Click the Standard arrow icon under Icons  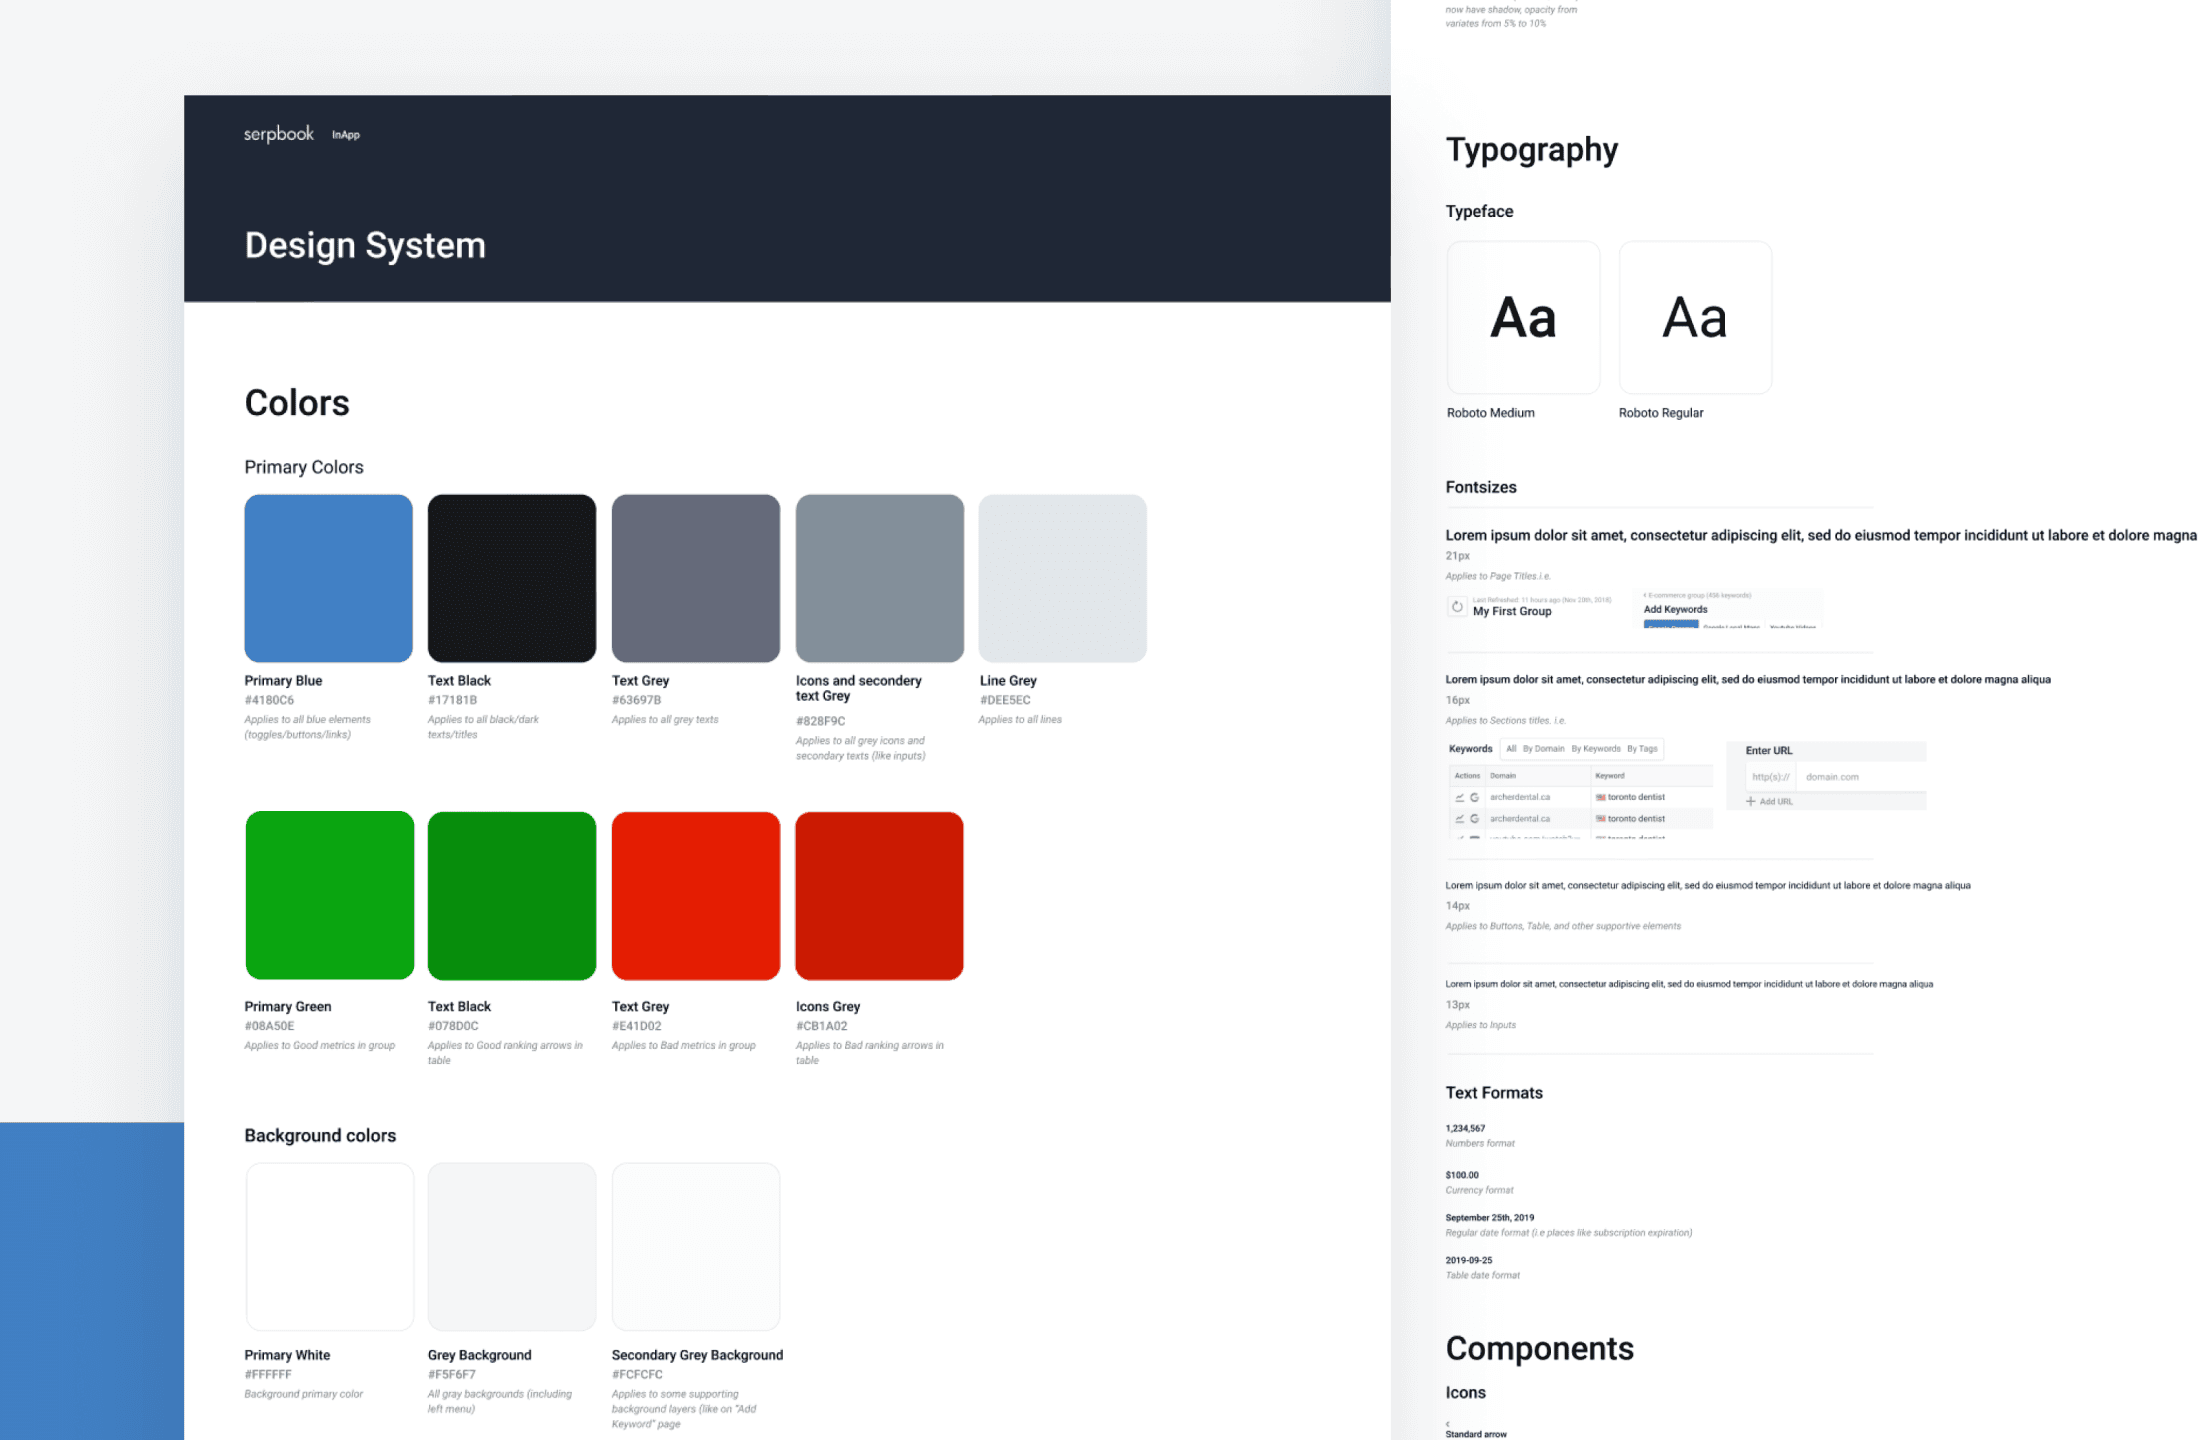tap(1448, 1424)
